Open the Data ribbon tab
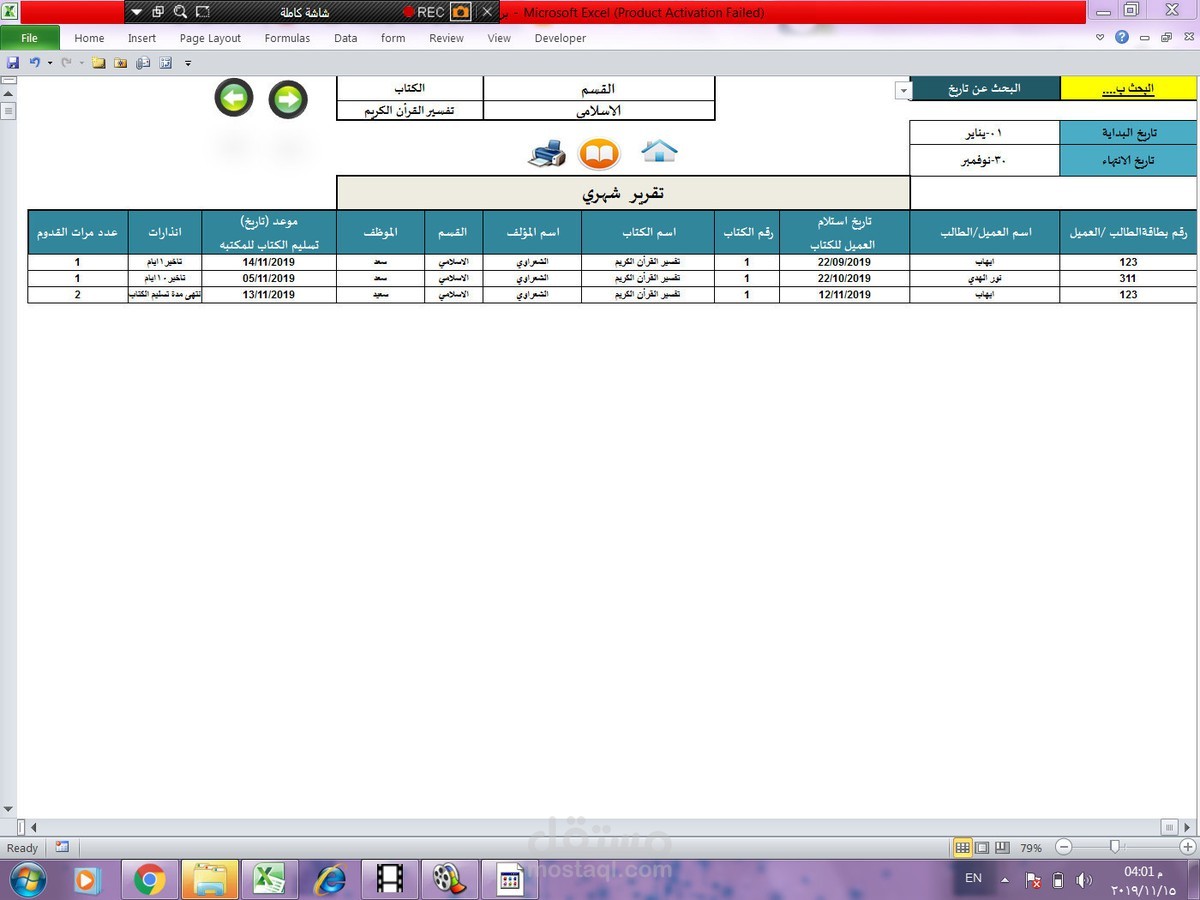 coord(346,38)
